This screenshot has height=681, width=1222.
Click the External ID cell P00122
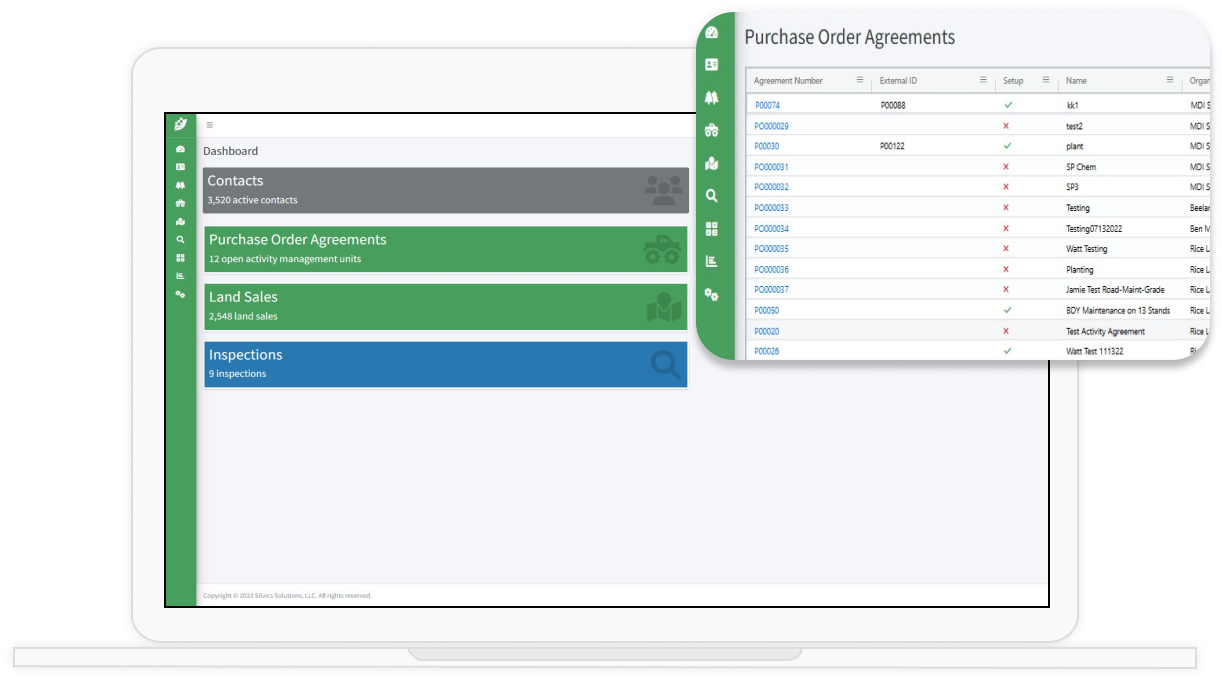coord(893,146)
